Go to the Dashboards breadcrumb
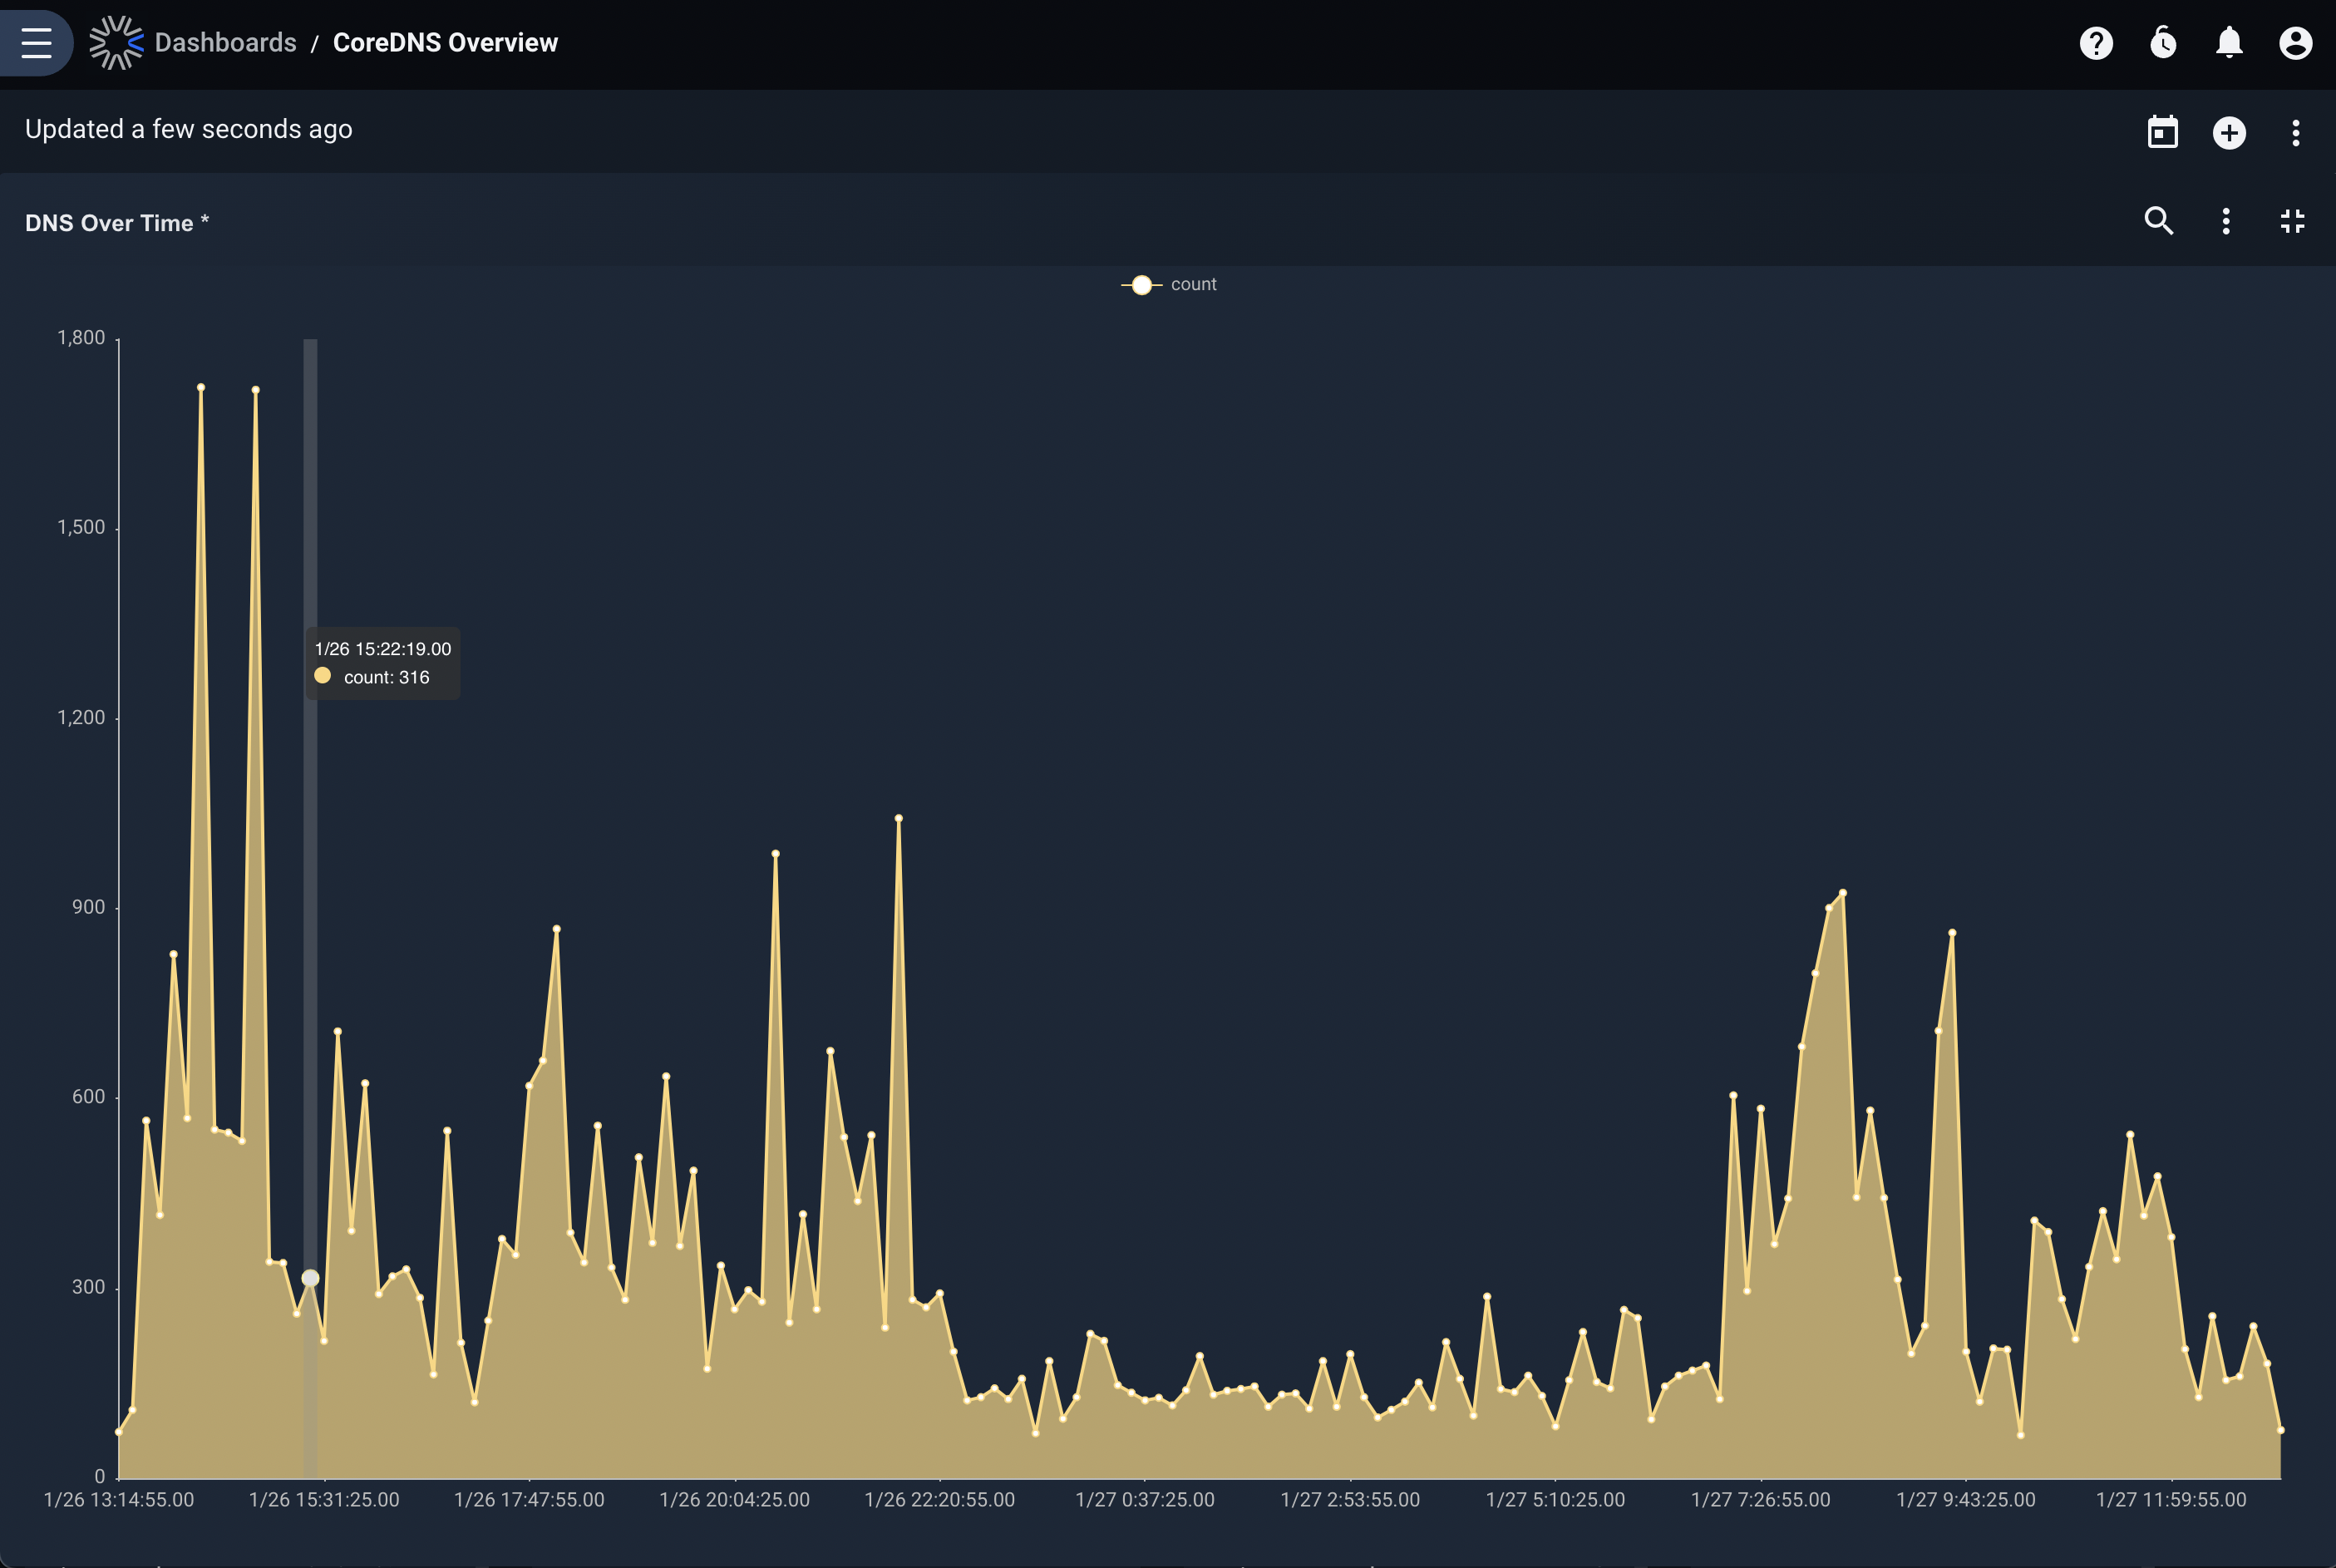Screen dimensions: 2336x1568 (225, 42)
